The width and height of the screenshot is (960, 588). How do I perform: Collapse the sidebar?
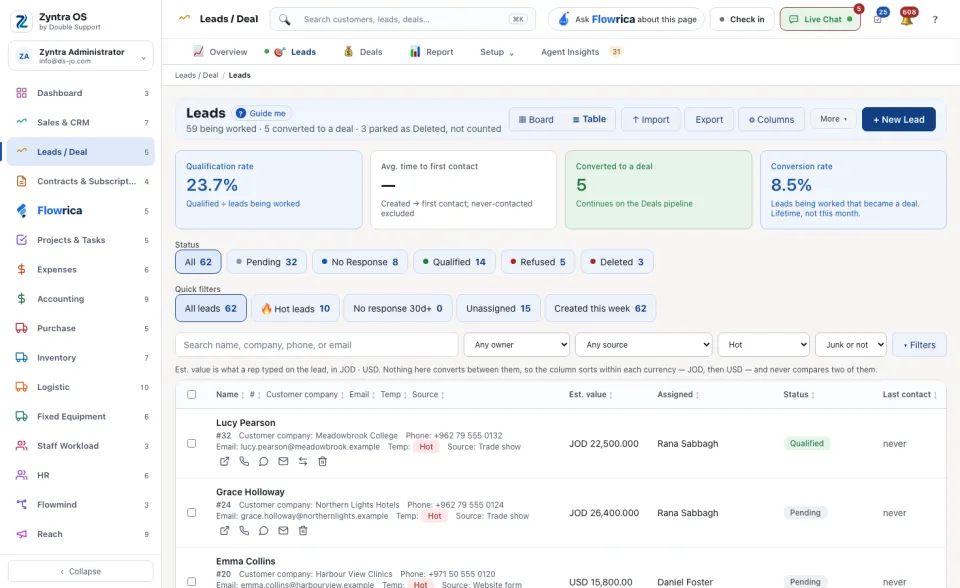click(x=81, y=571)
